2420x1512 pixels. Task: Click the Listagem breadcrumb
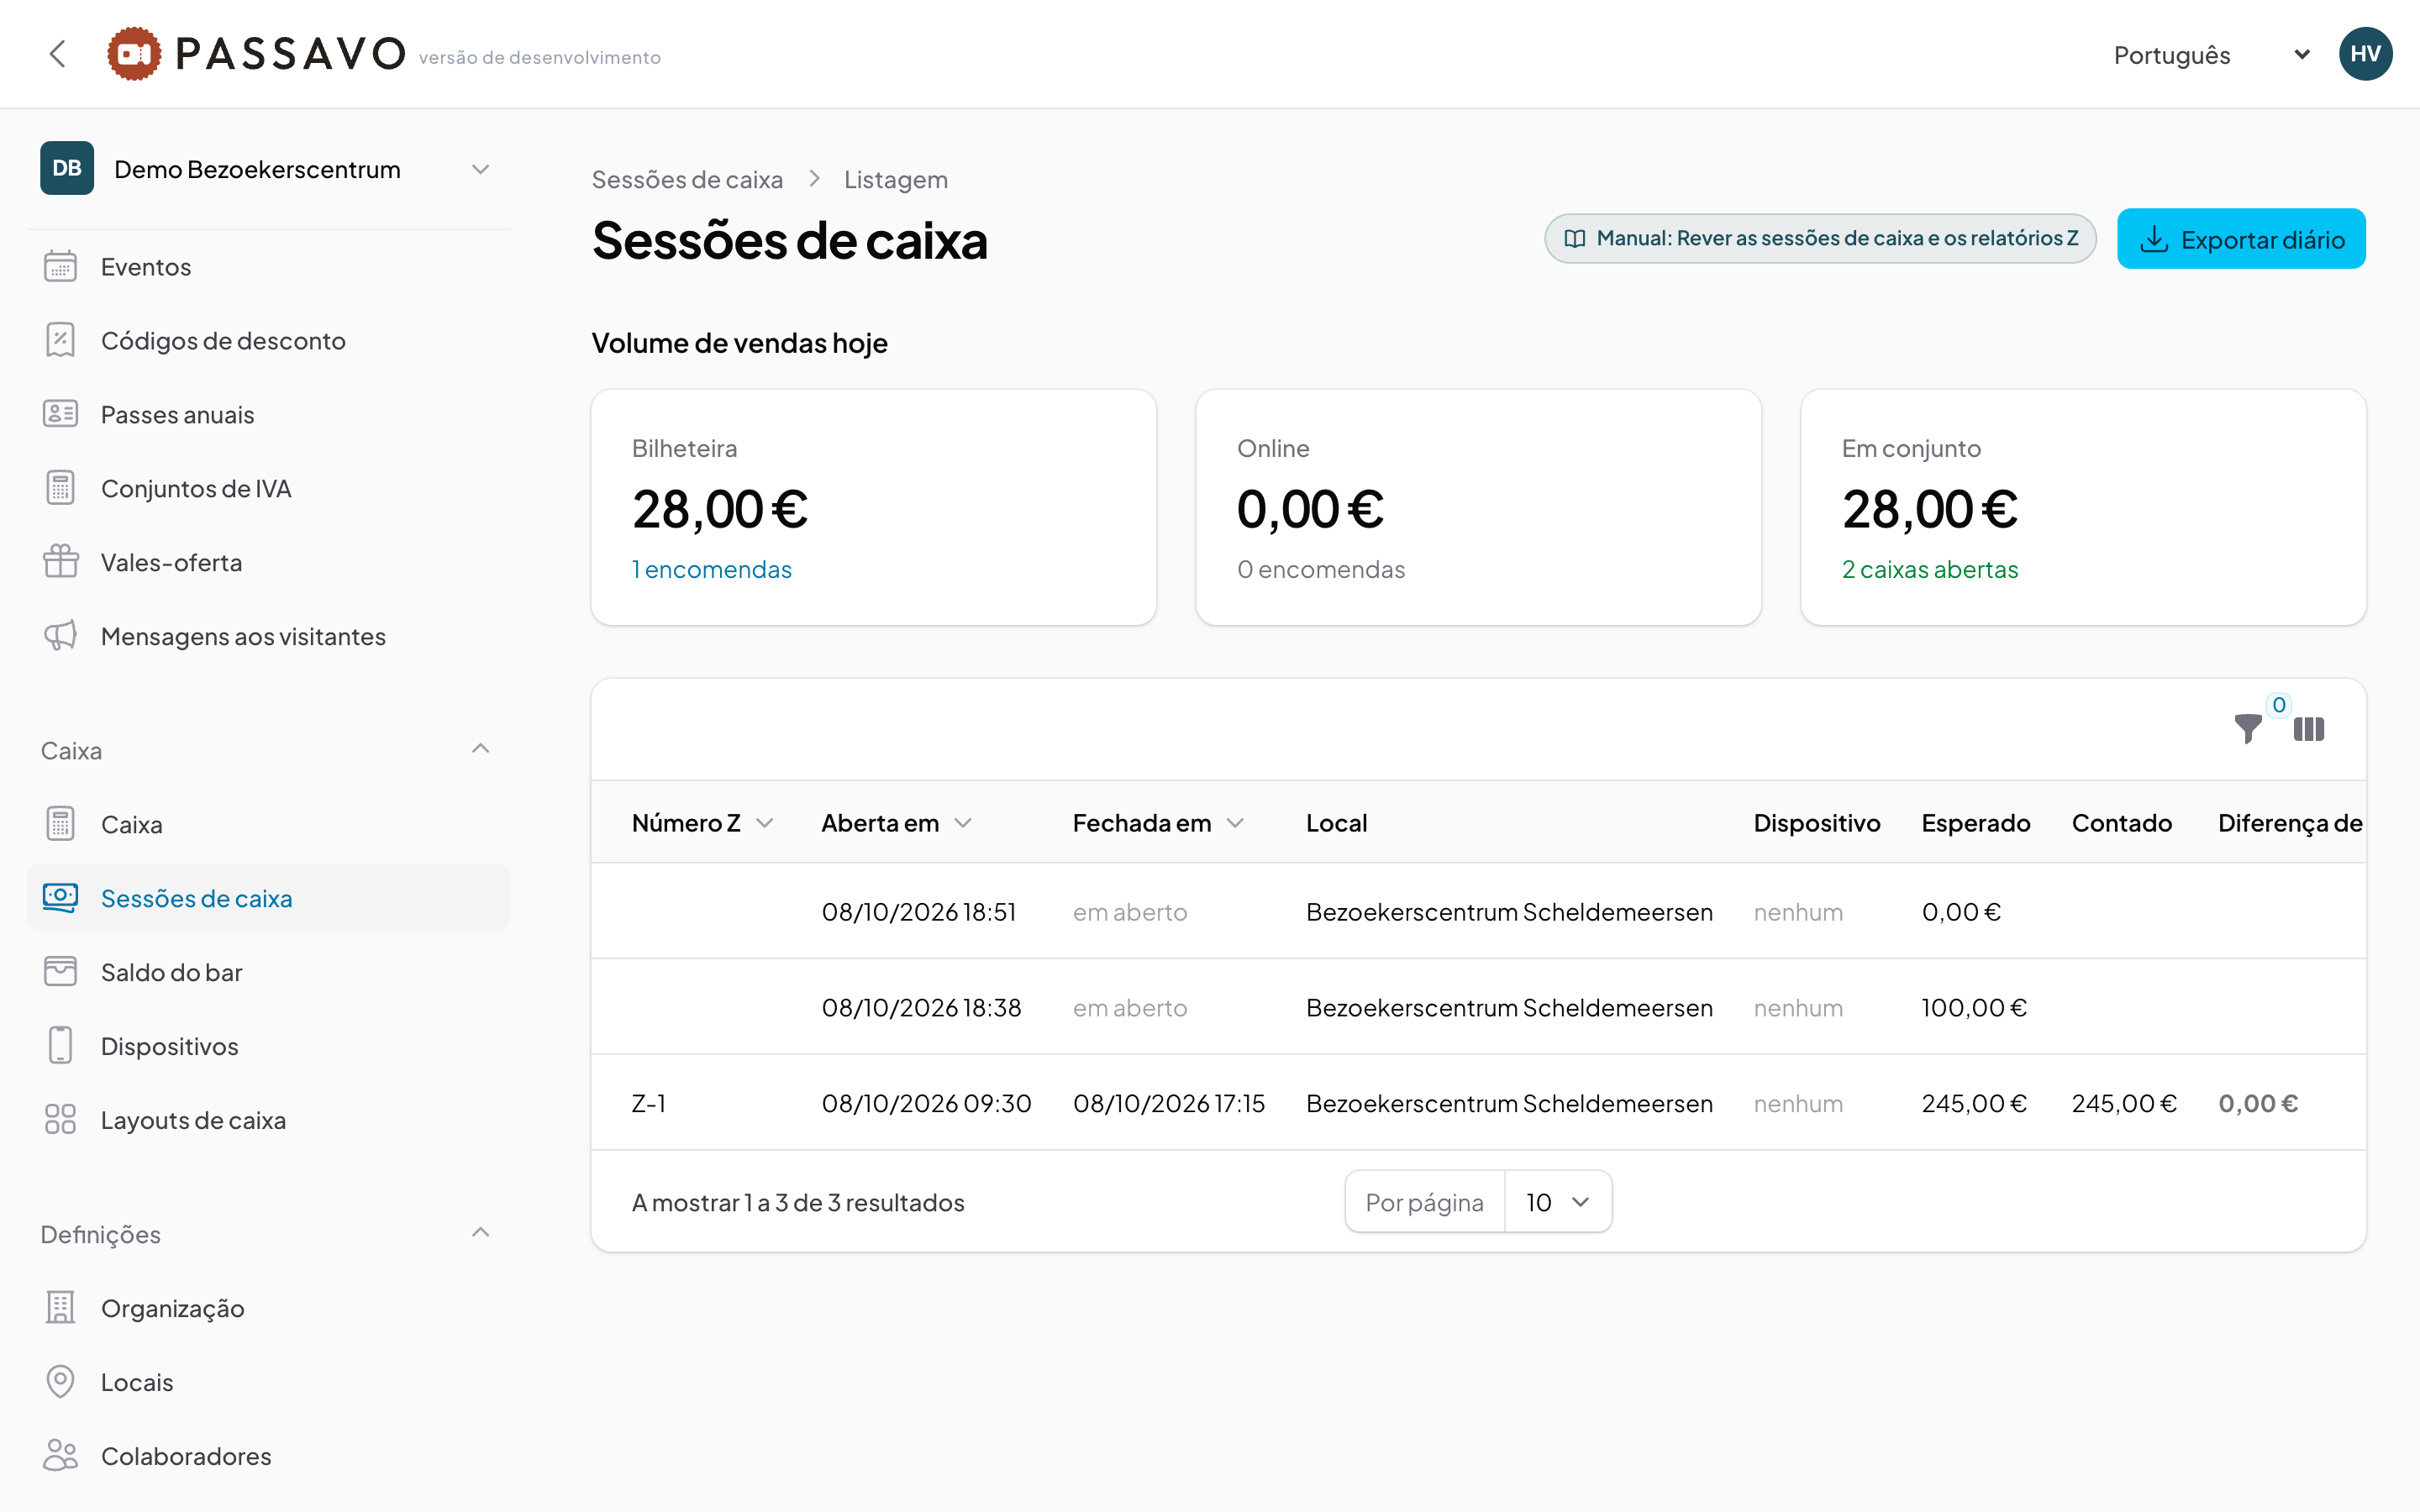pos(896,180)
